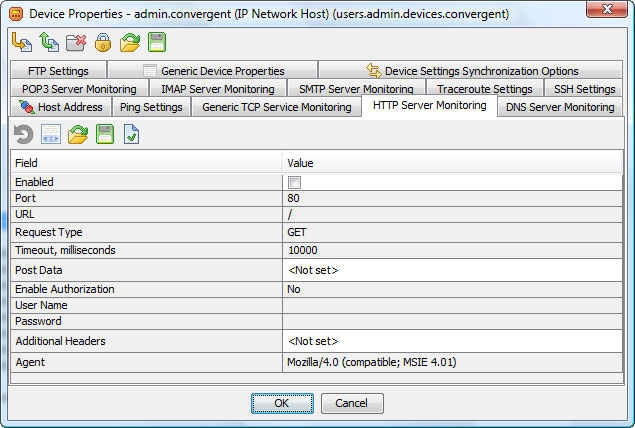
Task: Click the Password field label
Action: [x=38, y=321]
